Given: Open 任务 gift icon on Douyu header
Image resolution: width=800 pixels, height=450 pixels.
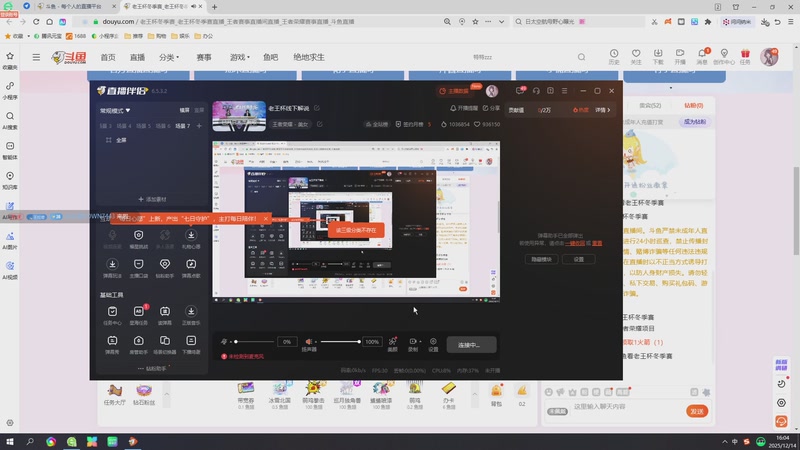Looking at the screenshot, I should click(x=745, y=57).
